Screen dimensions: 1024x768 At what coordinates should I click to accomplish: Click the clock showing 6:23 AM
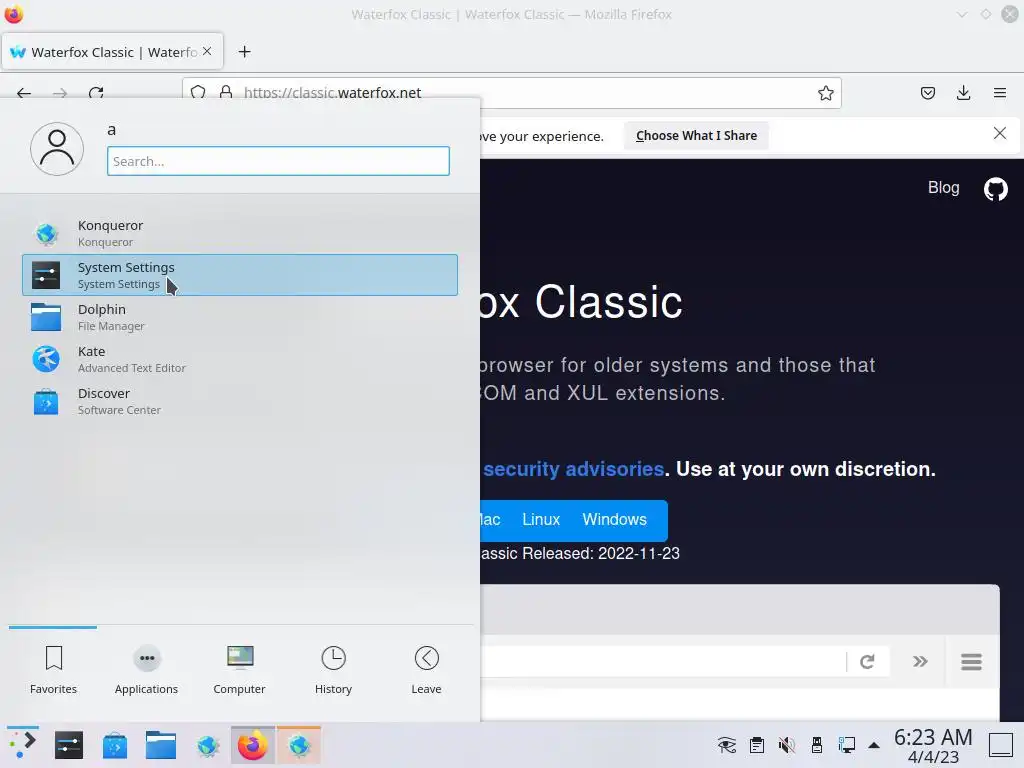(933, 745)
